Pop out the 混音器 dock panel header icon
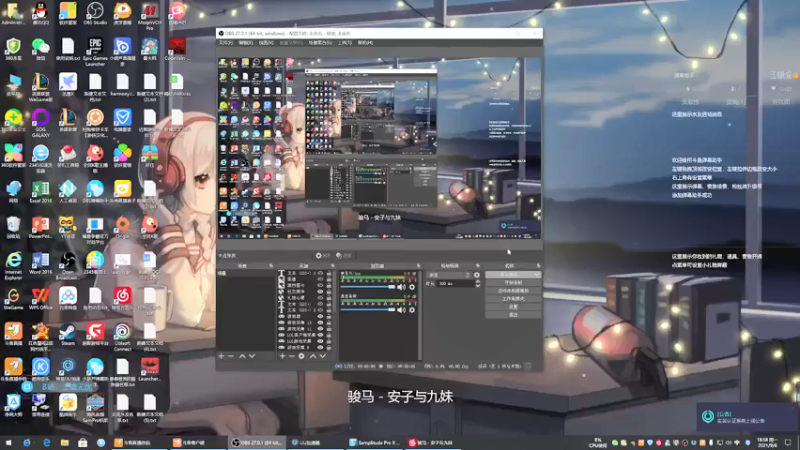The image size is (800, 450). pos(418,266)
